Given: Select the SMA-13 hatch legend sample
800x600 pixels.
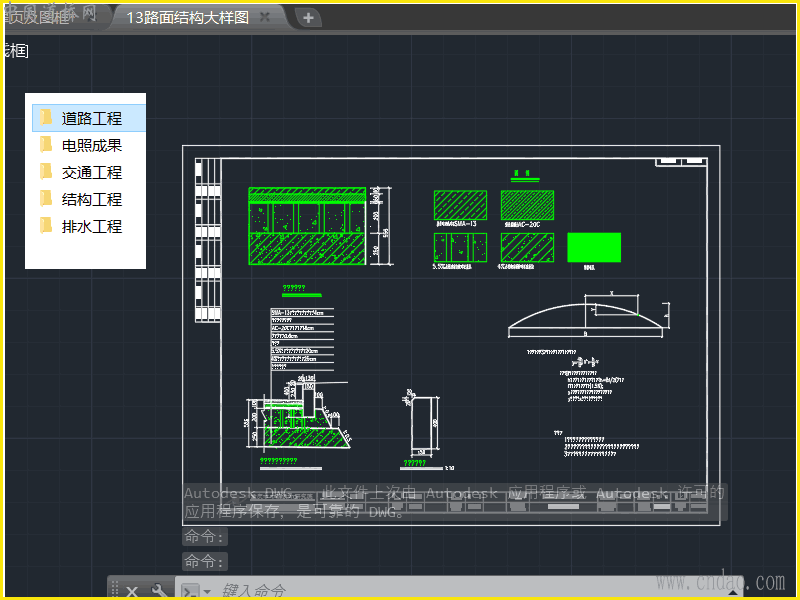Looking at the screenshot, I should pos(460,205).
